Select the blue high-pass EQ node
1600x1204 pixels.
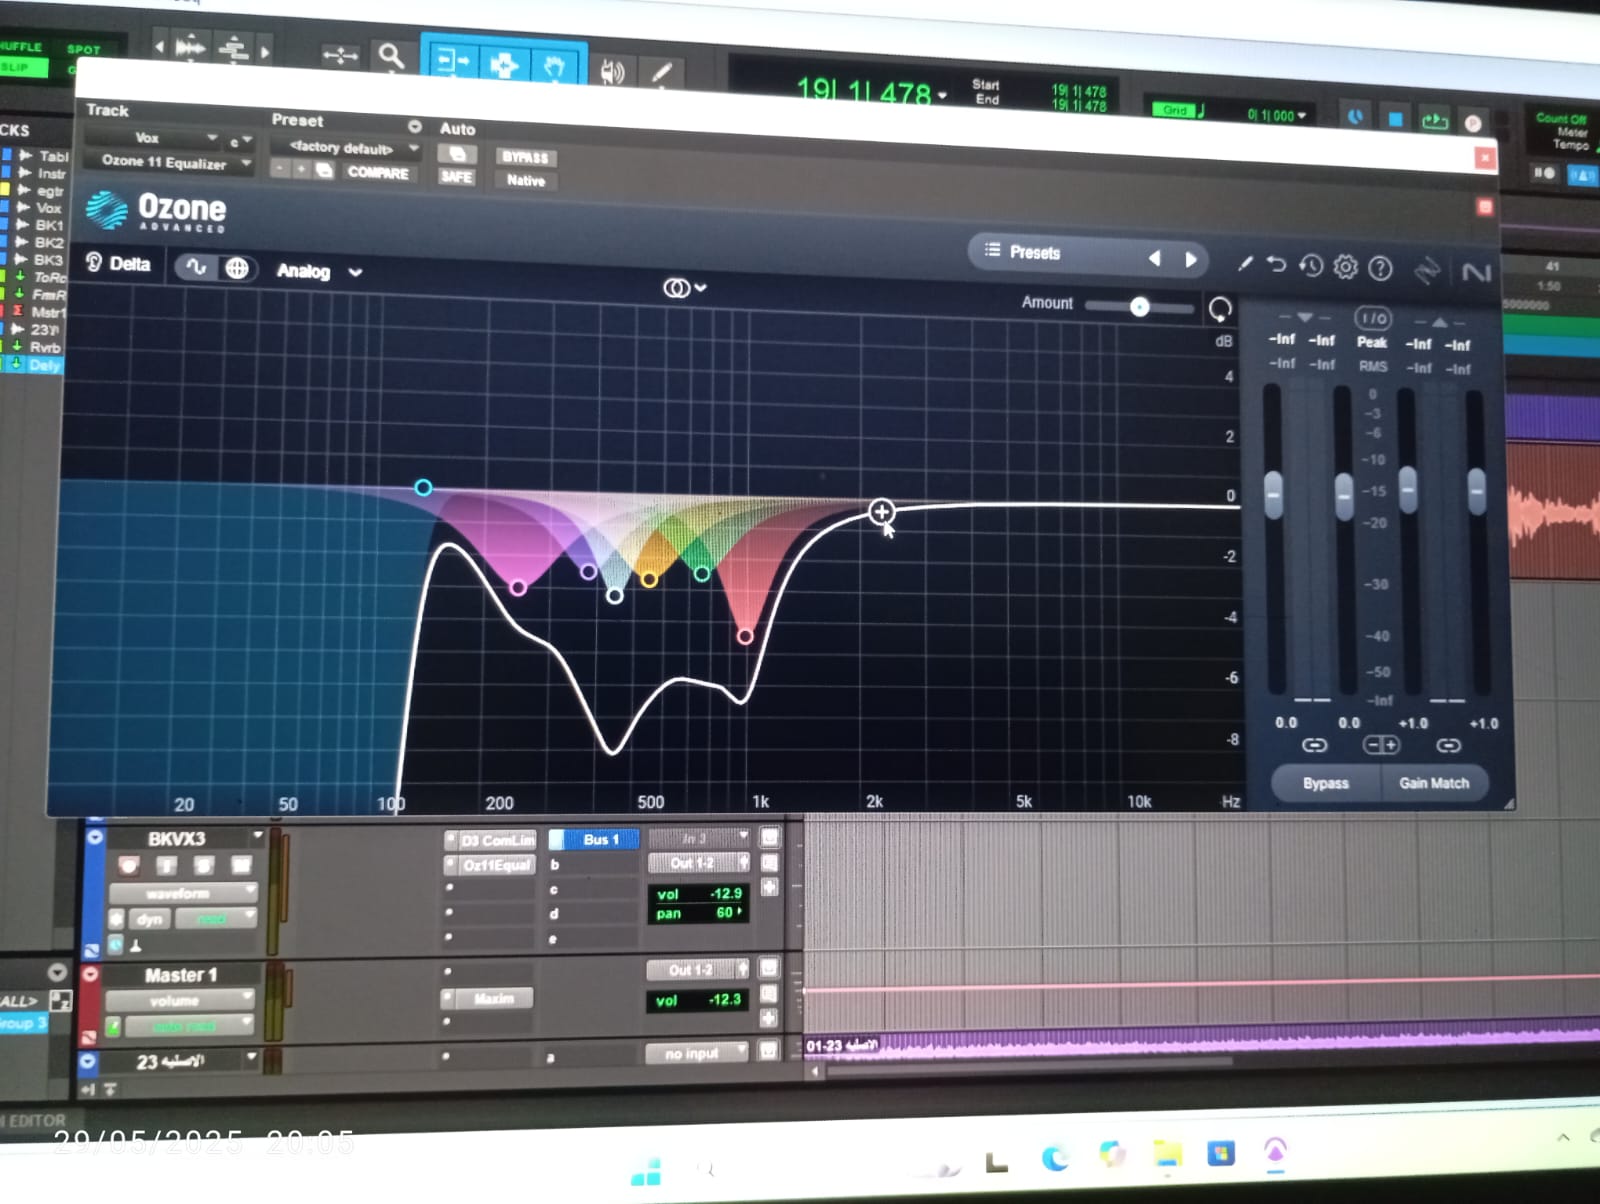point(423,487)
